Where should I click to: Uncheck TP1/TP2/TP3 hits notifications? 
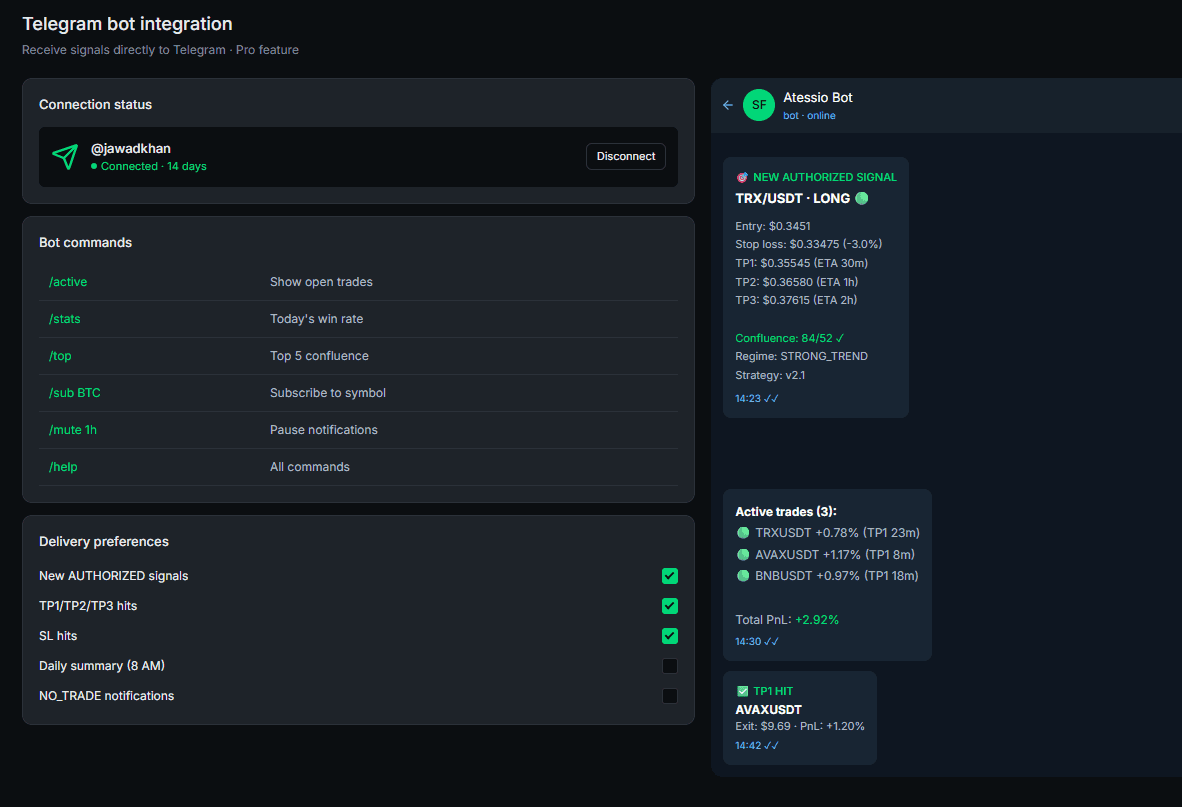click(669, 606)
